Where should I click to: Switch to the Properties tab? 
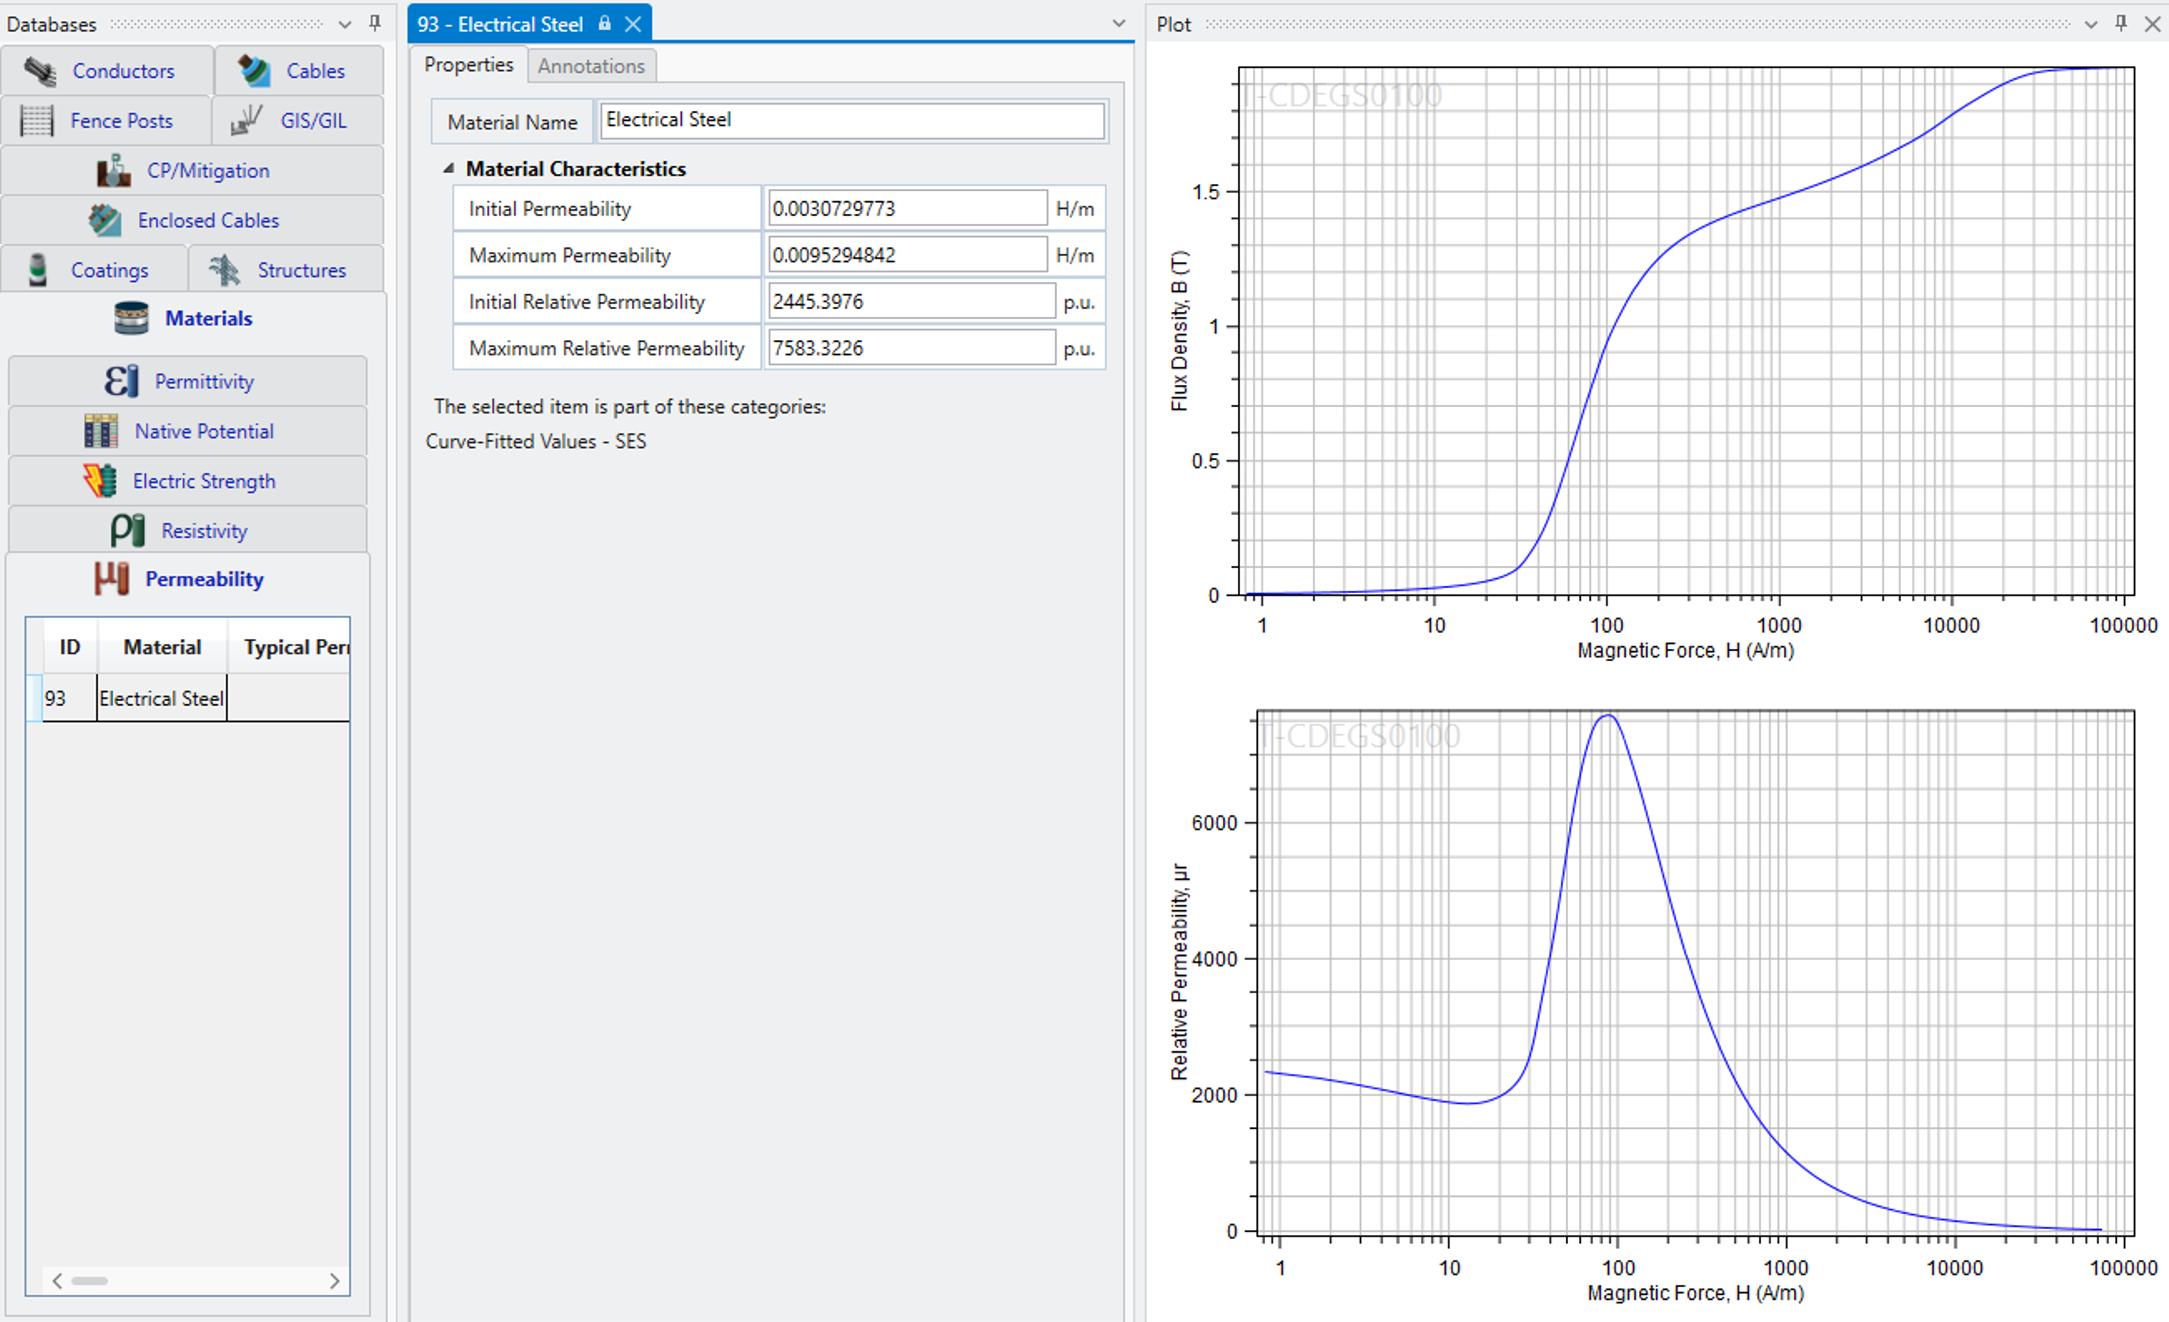468,65
